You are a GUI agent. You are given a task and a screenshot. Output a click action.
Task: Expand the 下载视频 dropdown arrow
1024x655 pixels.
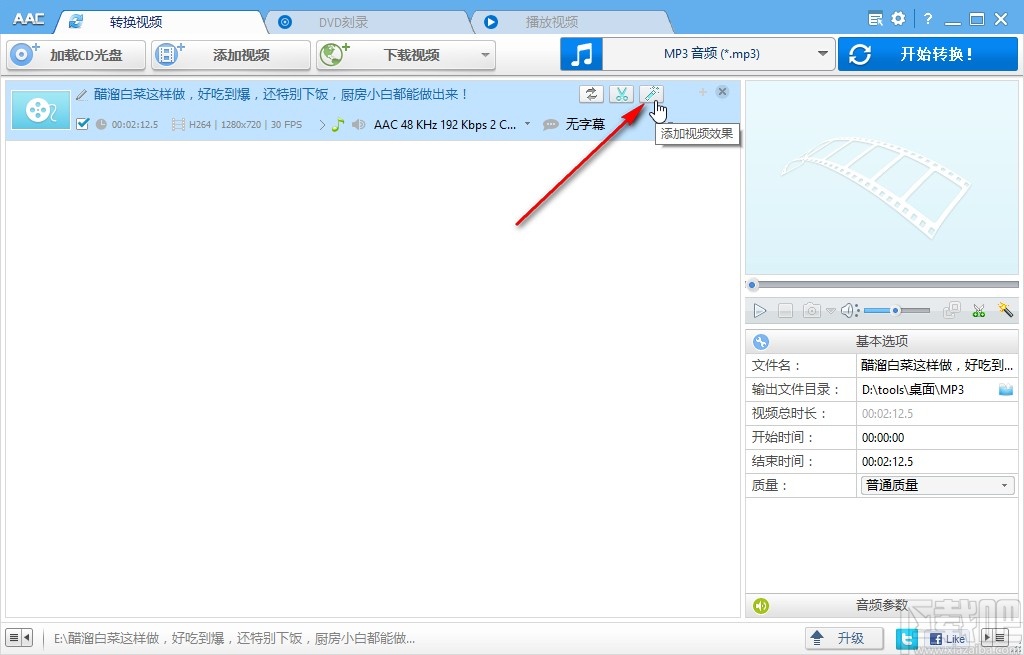(486, 55)
